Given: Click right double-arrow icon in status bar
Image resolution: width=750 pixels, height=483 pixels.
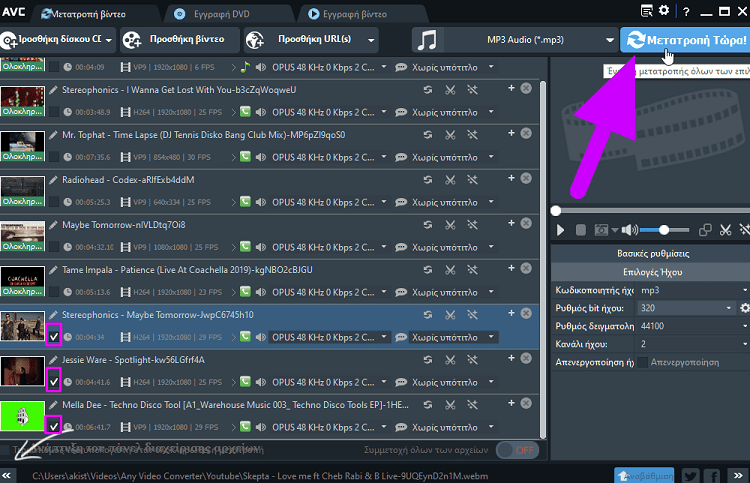Looking at the screenshot, I should pos(738,475).
